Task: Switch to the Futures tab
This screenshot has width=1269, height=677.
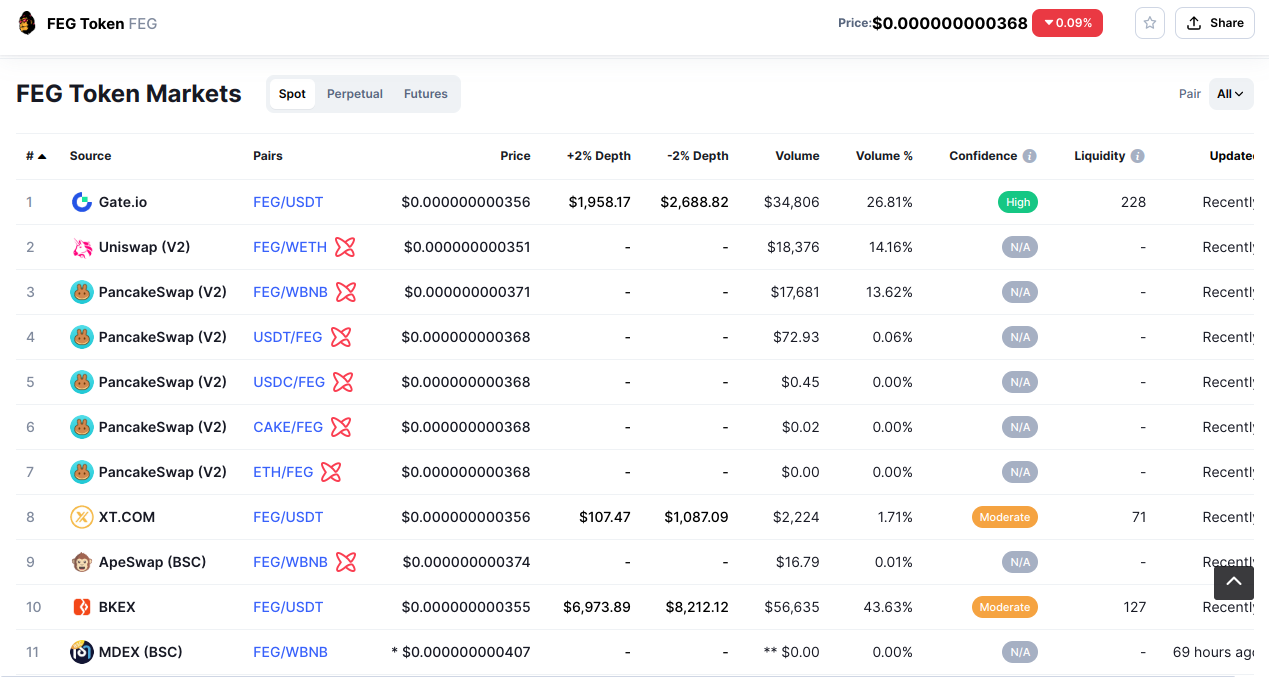Action: (x=426, y=94)
